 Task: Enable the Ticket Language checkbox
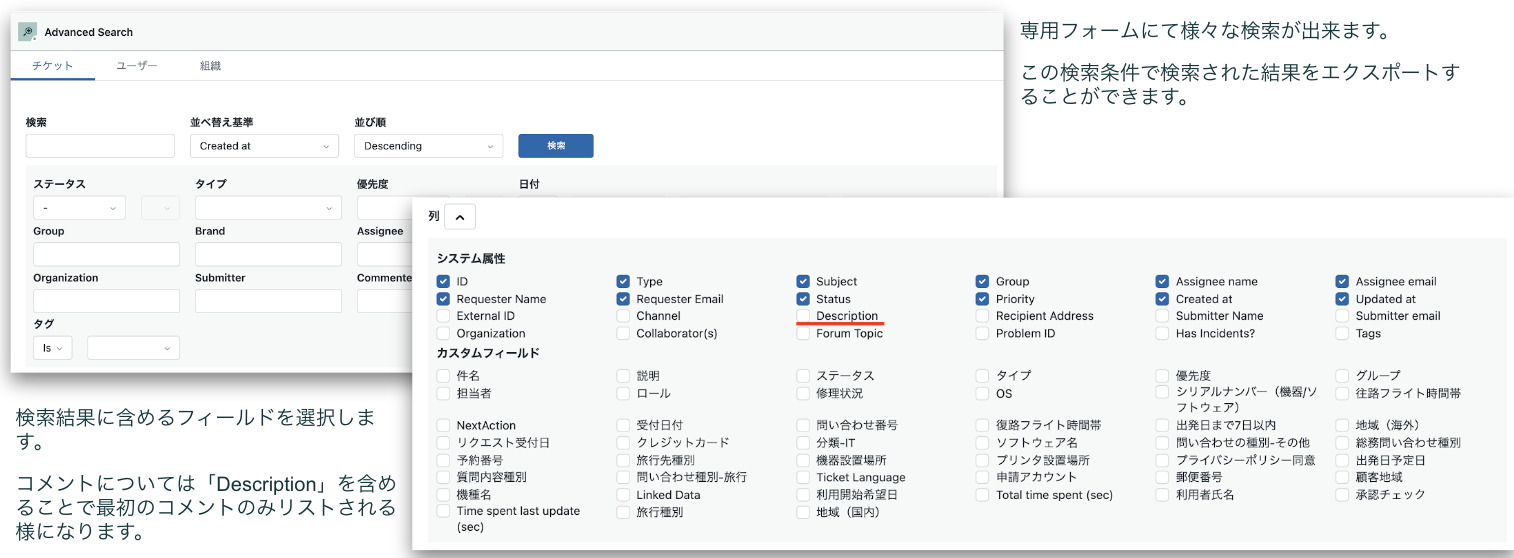pyautogui.click(x=804, y=478)
